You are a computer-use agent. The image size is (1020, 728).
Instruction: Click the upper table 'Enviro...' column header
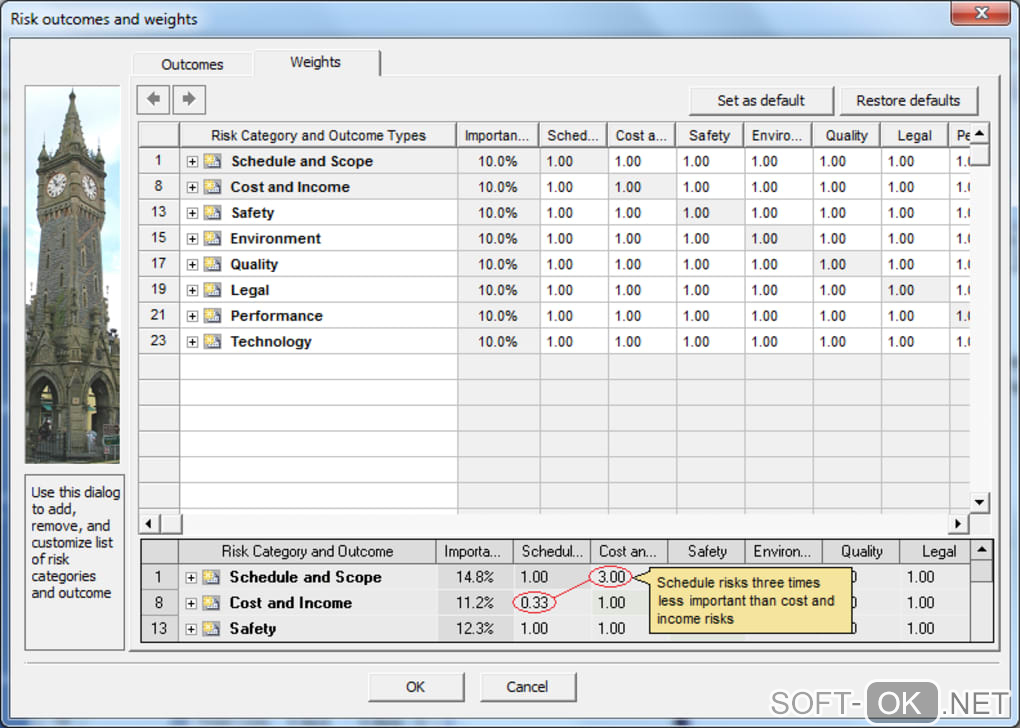[x=778, y=135]
